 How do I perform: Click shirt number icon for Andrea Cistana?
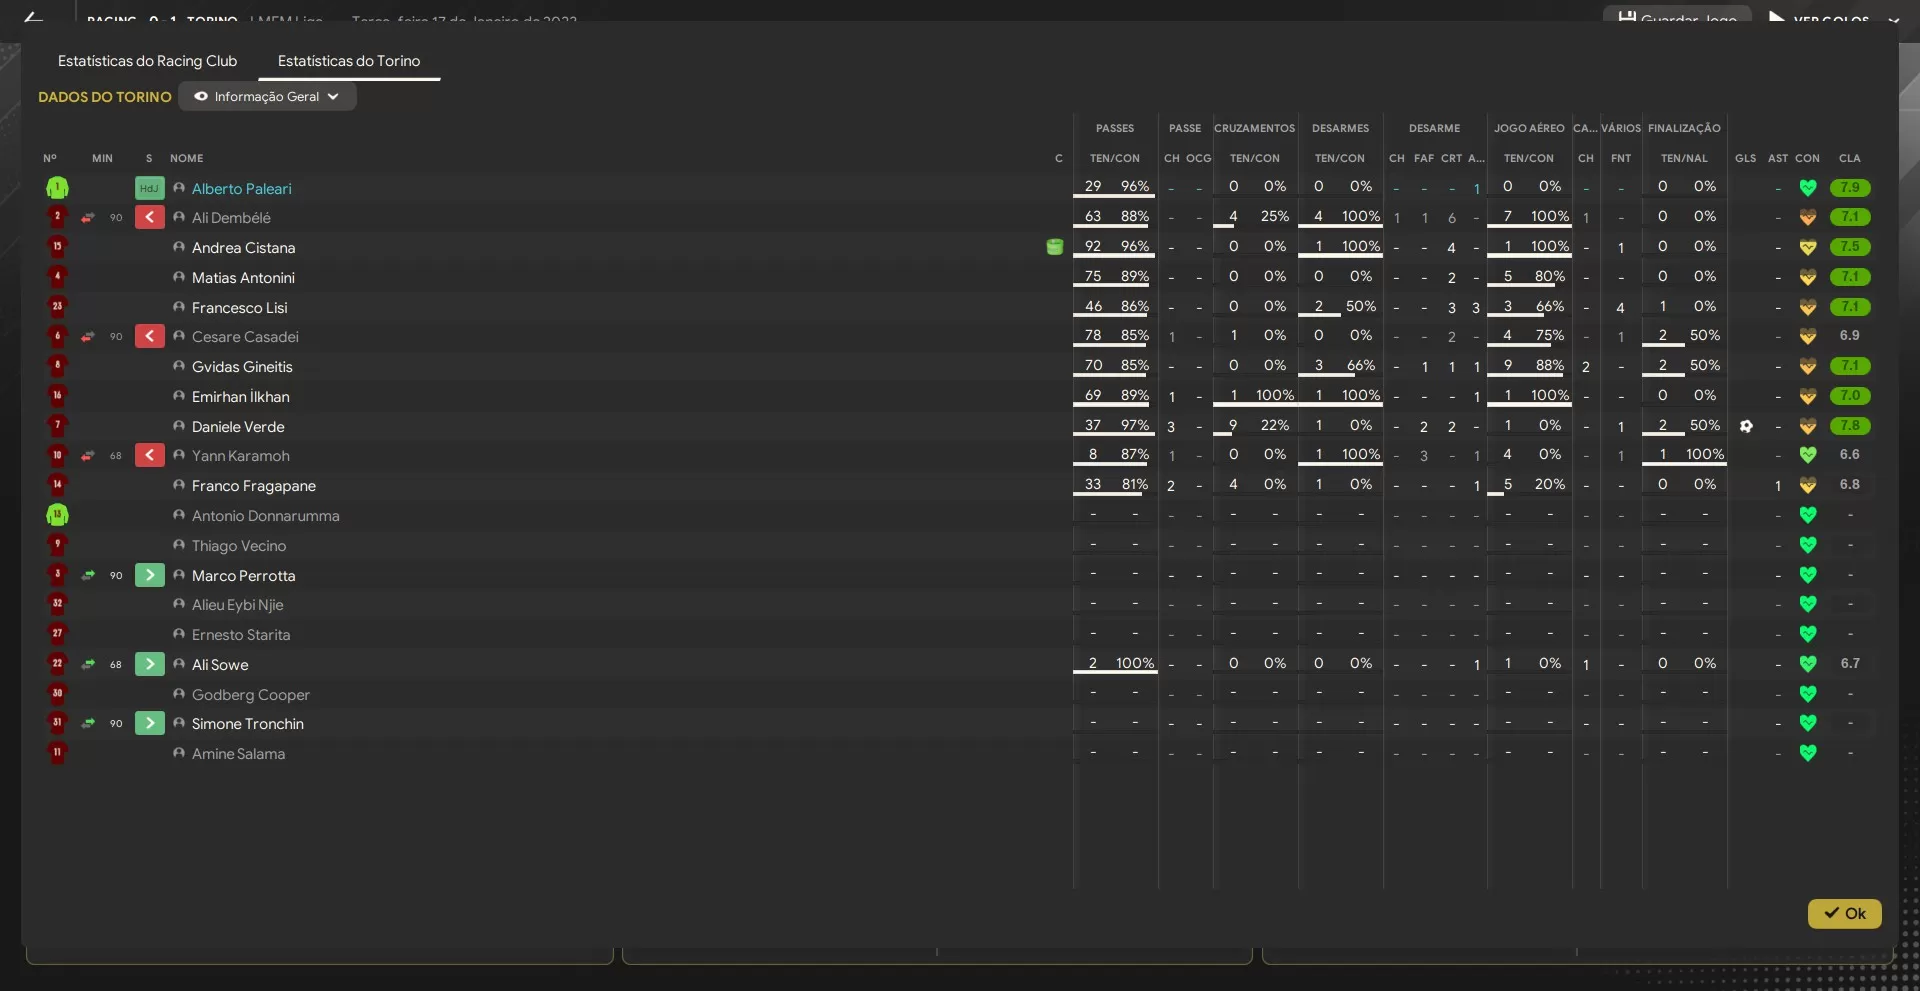(57, 246)
